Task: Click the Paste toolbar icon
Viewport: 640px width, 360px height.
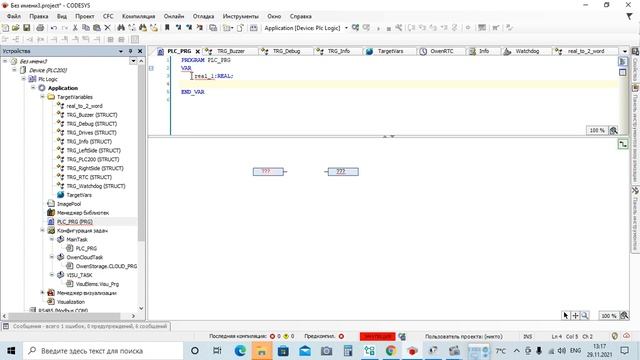Action: (97, 28)
